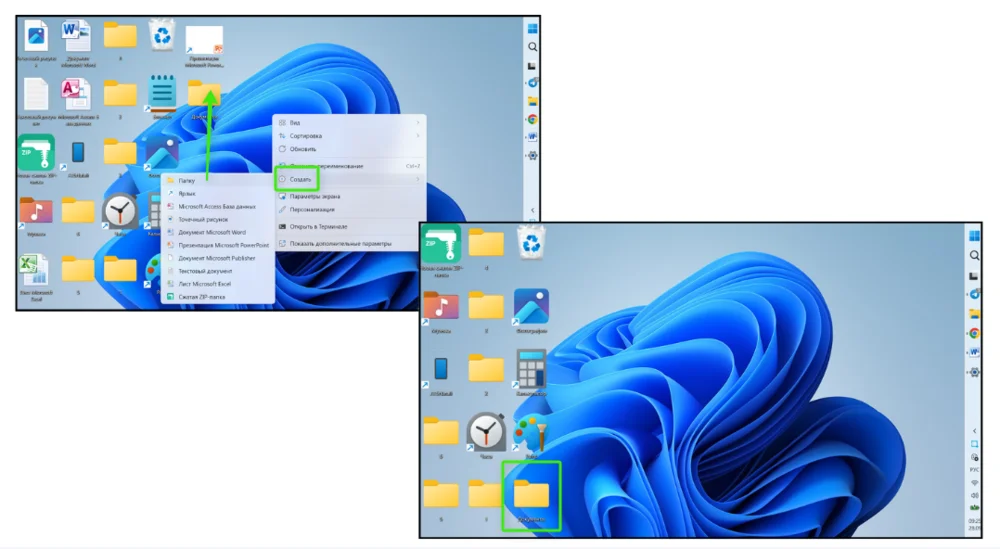The image size is (1000, 549).
Task: Select the blank text document on first desktop
Action: tap(36, 94)
